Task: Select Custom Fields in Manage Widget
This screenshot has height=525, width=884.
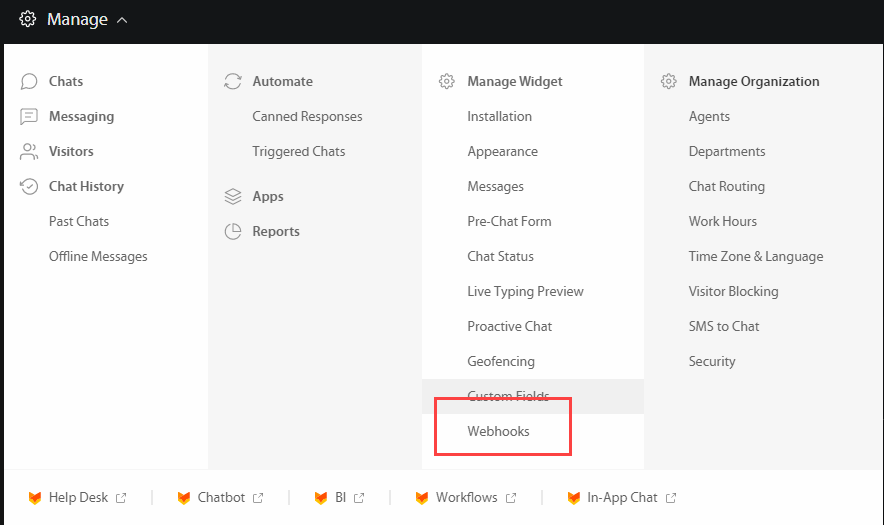Action: click(x=508, y=397)
